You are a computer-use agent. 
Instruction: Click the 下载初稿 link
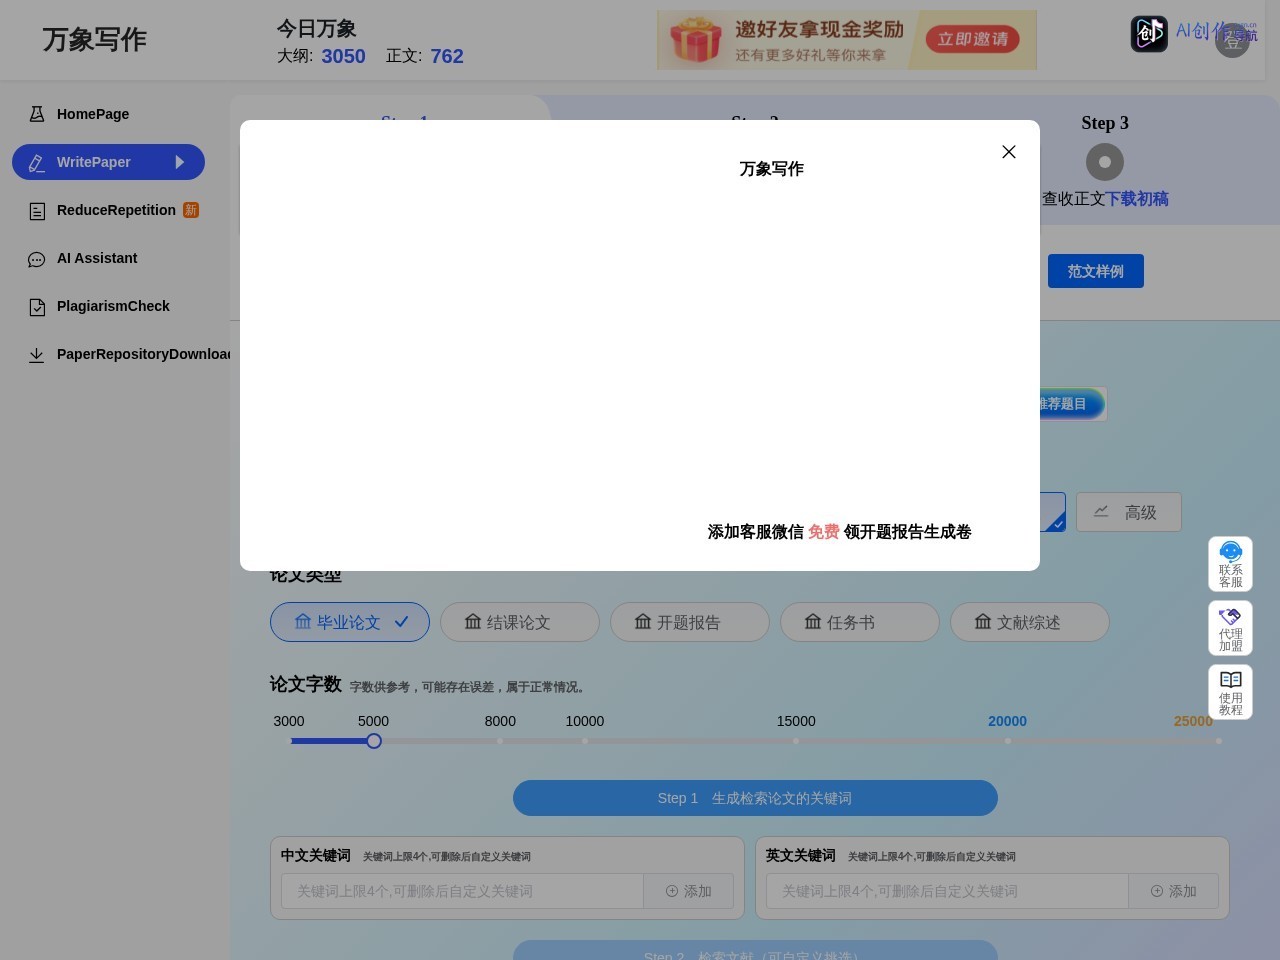click(x=1137, y=199)
